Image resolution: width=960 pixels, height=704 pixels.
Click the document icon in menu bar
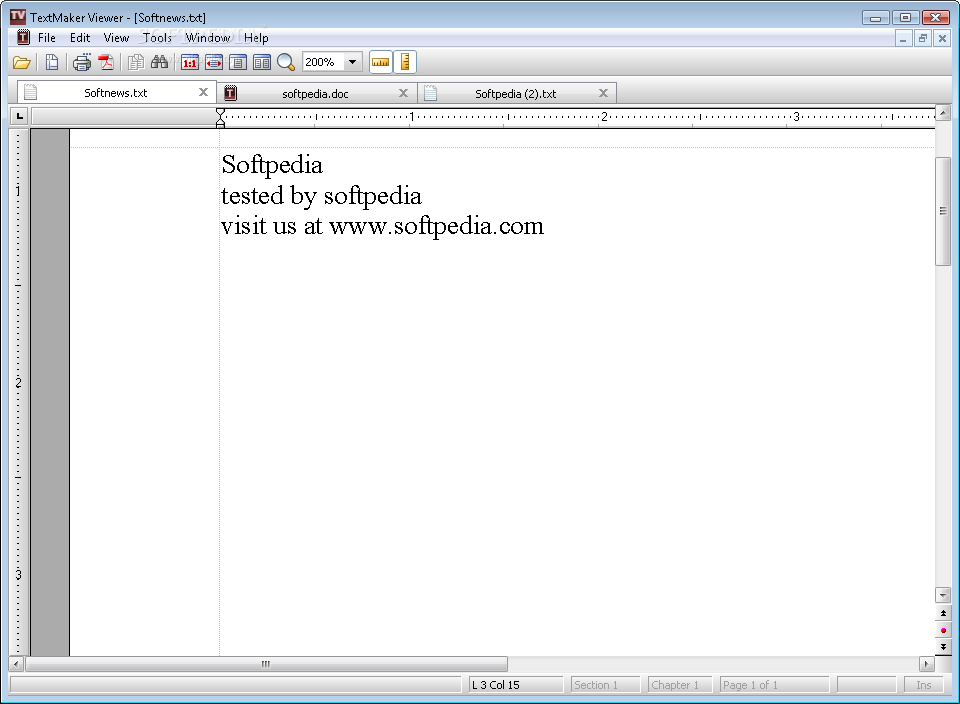pyautogui.click(x=23, y=37)
